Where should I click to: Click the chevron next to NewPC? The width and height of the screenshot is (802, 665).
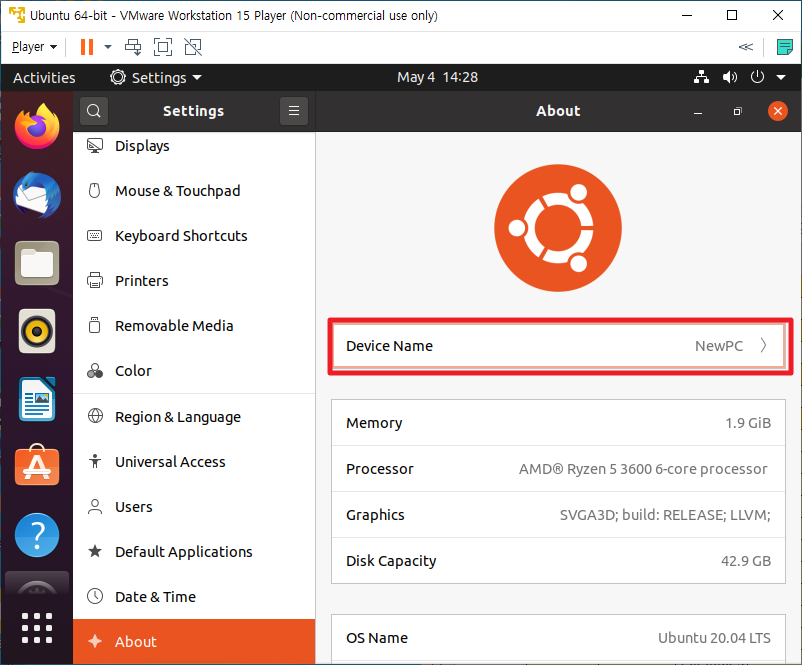(x=763, y=346)
